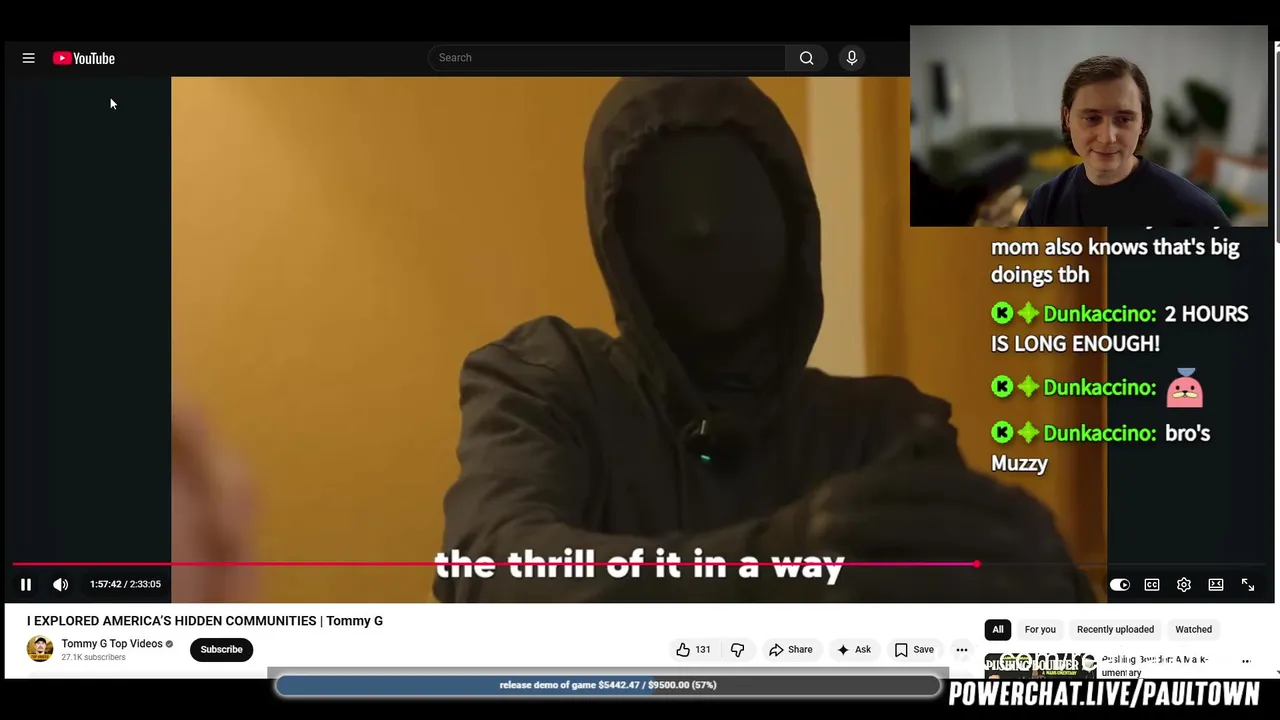
Task: Click the magnifying glass search button
Action: (806, 58)
